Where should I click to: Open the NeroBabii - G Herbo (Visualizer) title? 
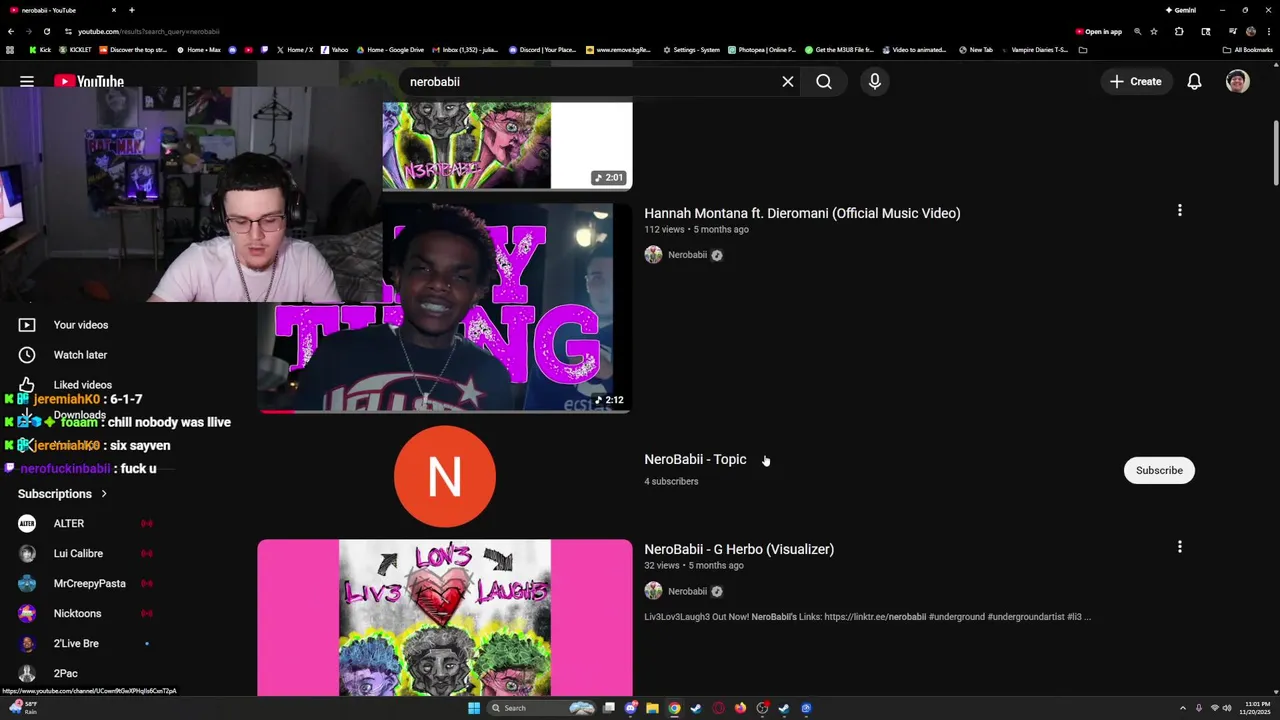(739, 549)
